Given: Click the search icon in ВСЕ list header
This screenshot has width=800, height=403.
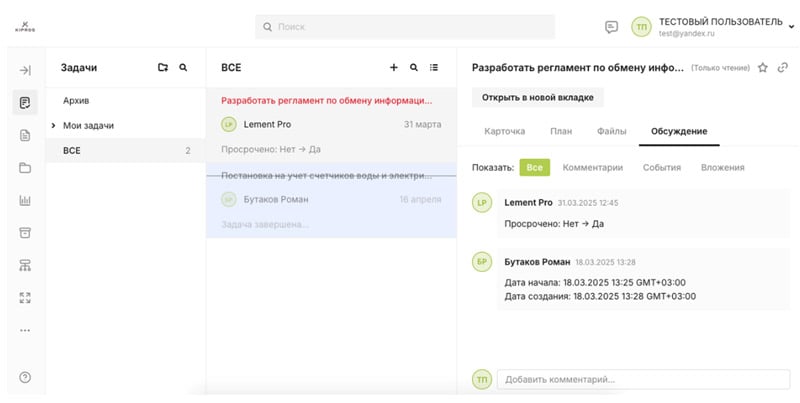Looking at the screenshot, I should (414, 67).
